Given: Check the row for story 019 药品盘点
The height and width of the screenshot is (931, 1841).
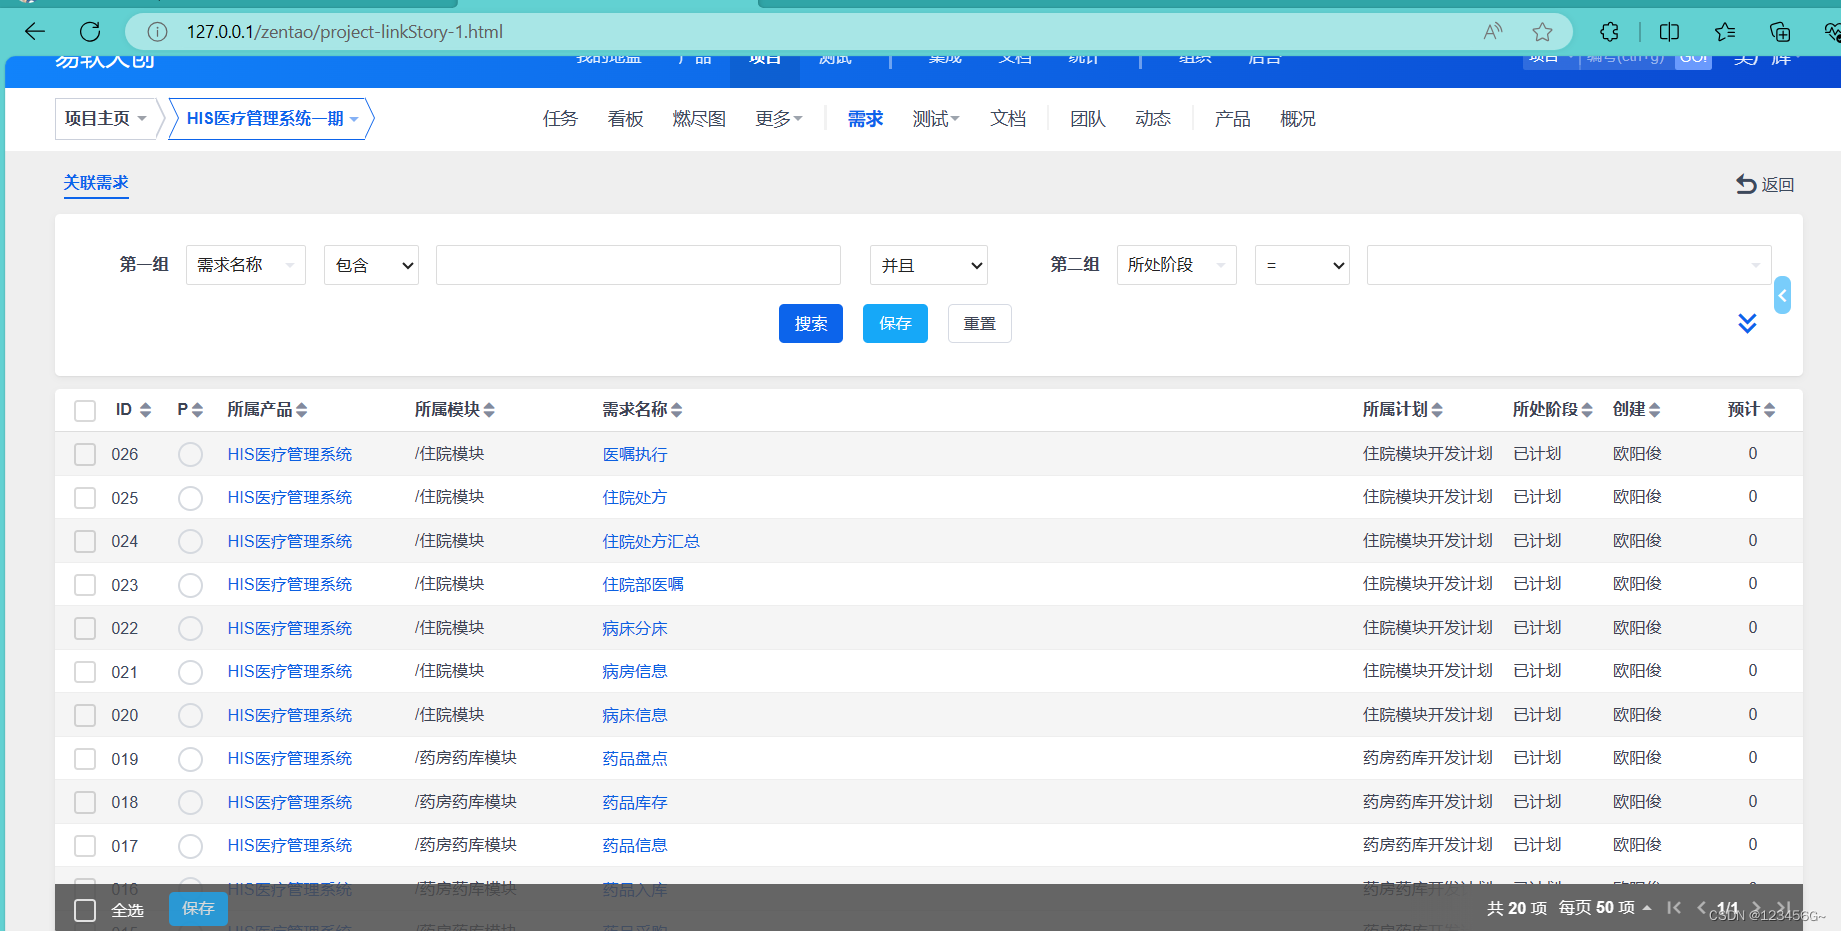Looking at the screenshot, I should pos(85,759).
